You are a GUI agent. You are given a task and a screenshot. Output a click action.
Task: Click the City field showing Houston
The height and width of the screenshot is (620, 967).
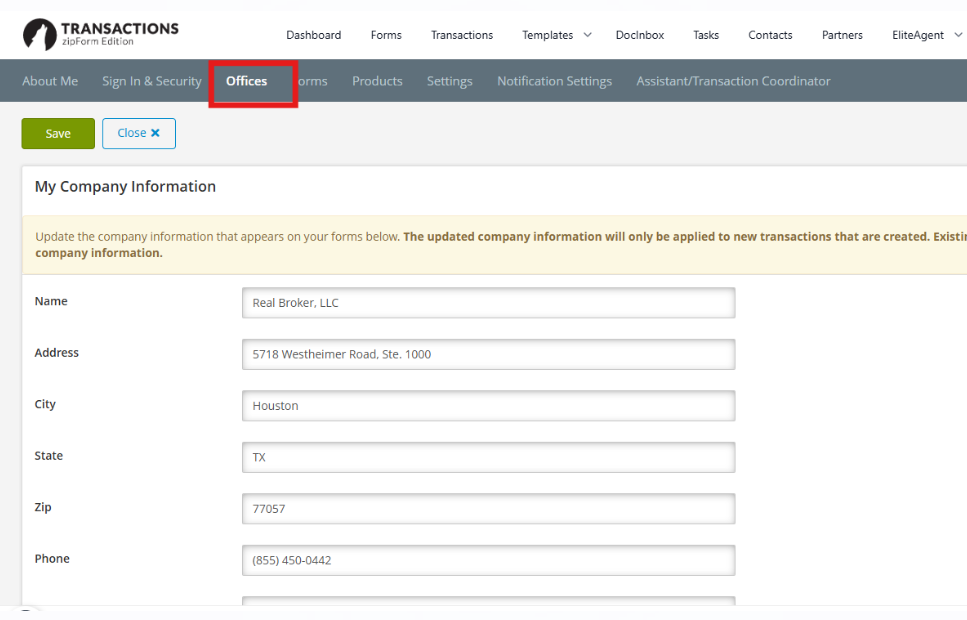click(488, 406)
